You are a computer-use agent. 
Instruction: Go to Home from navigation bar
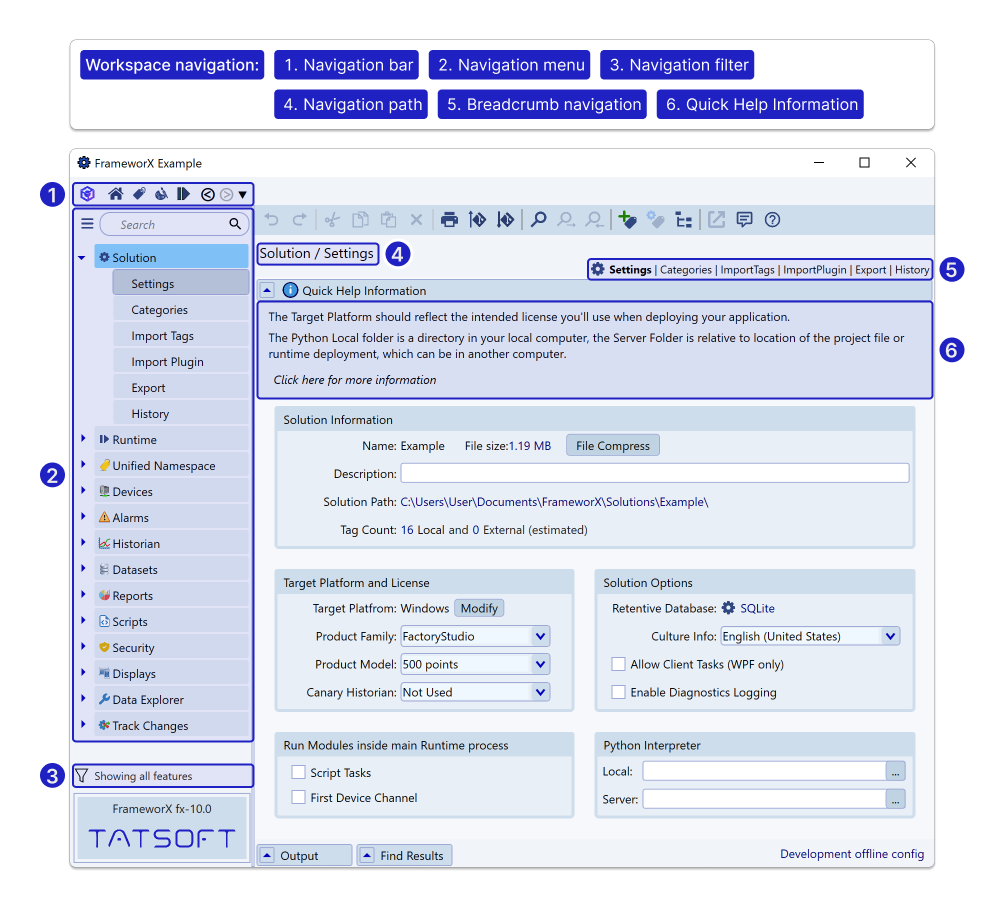(x=116, y=194)
